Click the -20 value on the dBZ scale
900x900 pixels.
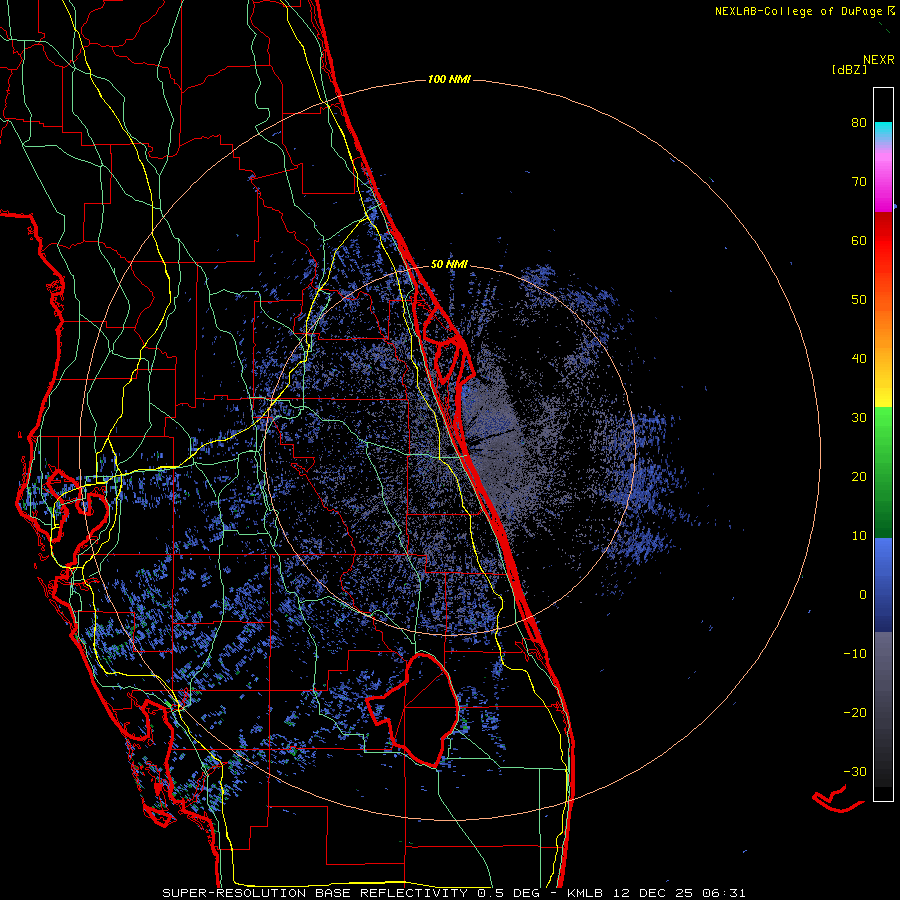tap(855, 712)
